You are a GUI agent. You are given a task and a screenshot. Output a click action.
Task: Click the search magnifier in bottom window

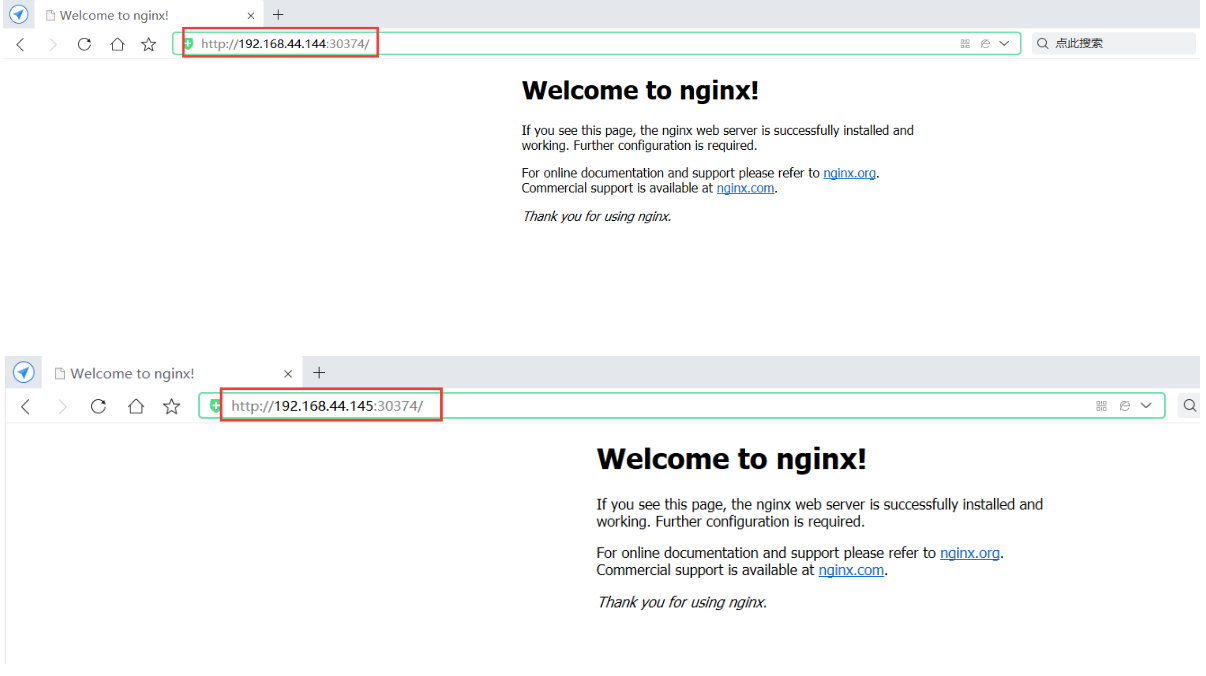(1190, 406)
